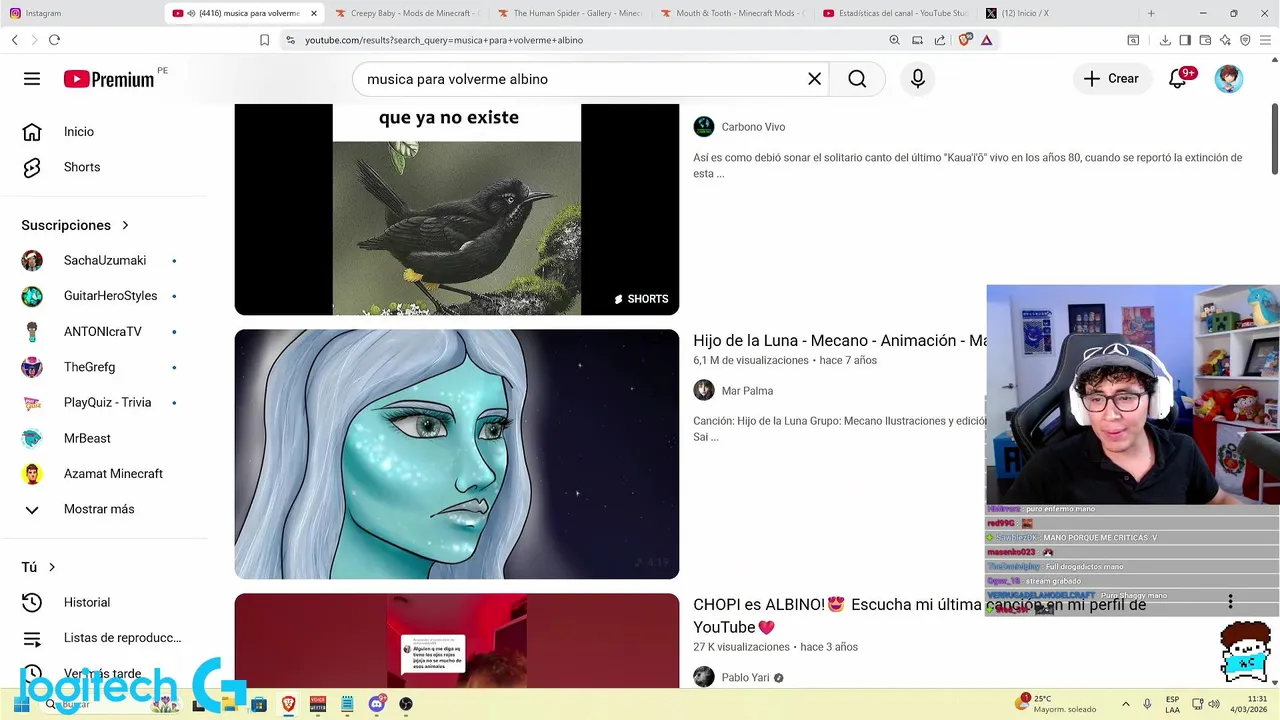This screenshot has width=1280, height=720.
Task: Click the page vertical scrollbar thumb
Action: click(x=1274, y=138)
